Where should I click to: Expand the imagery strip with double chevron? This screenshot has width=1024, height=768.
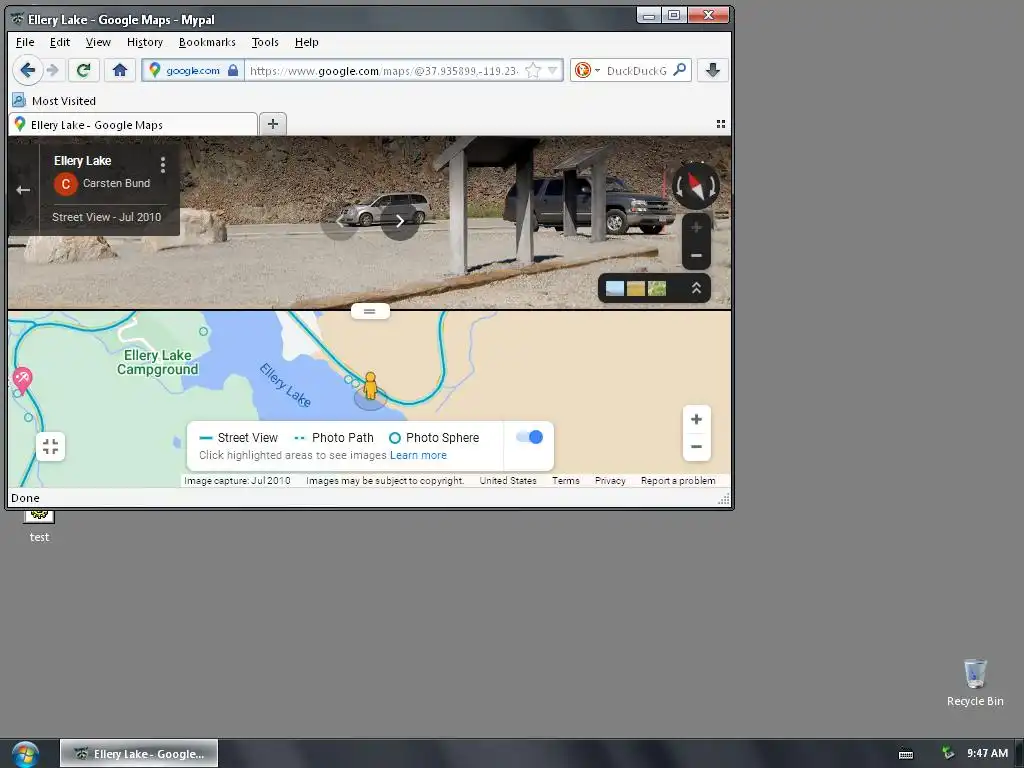tap(696, 288)
